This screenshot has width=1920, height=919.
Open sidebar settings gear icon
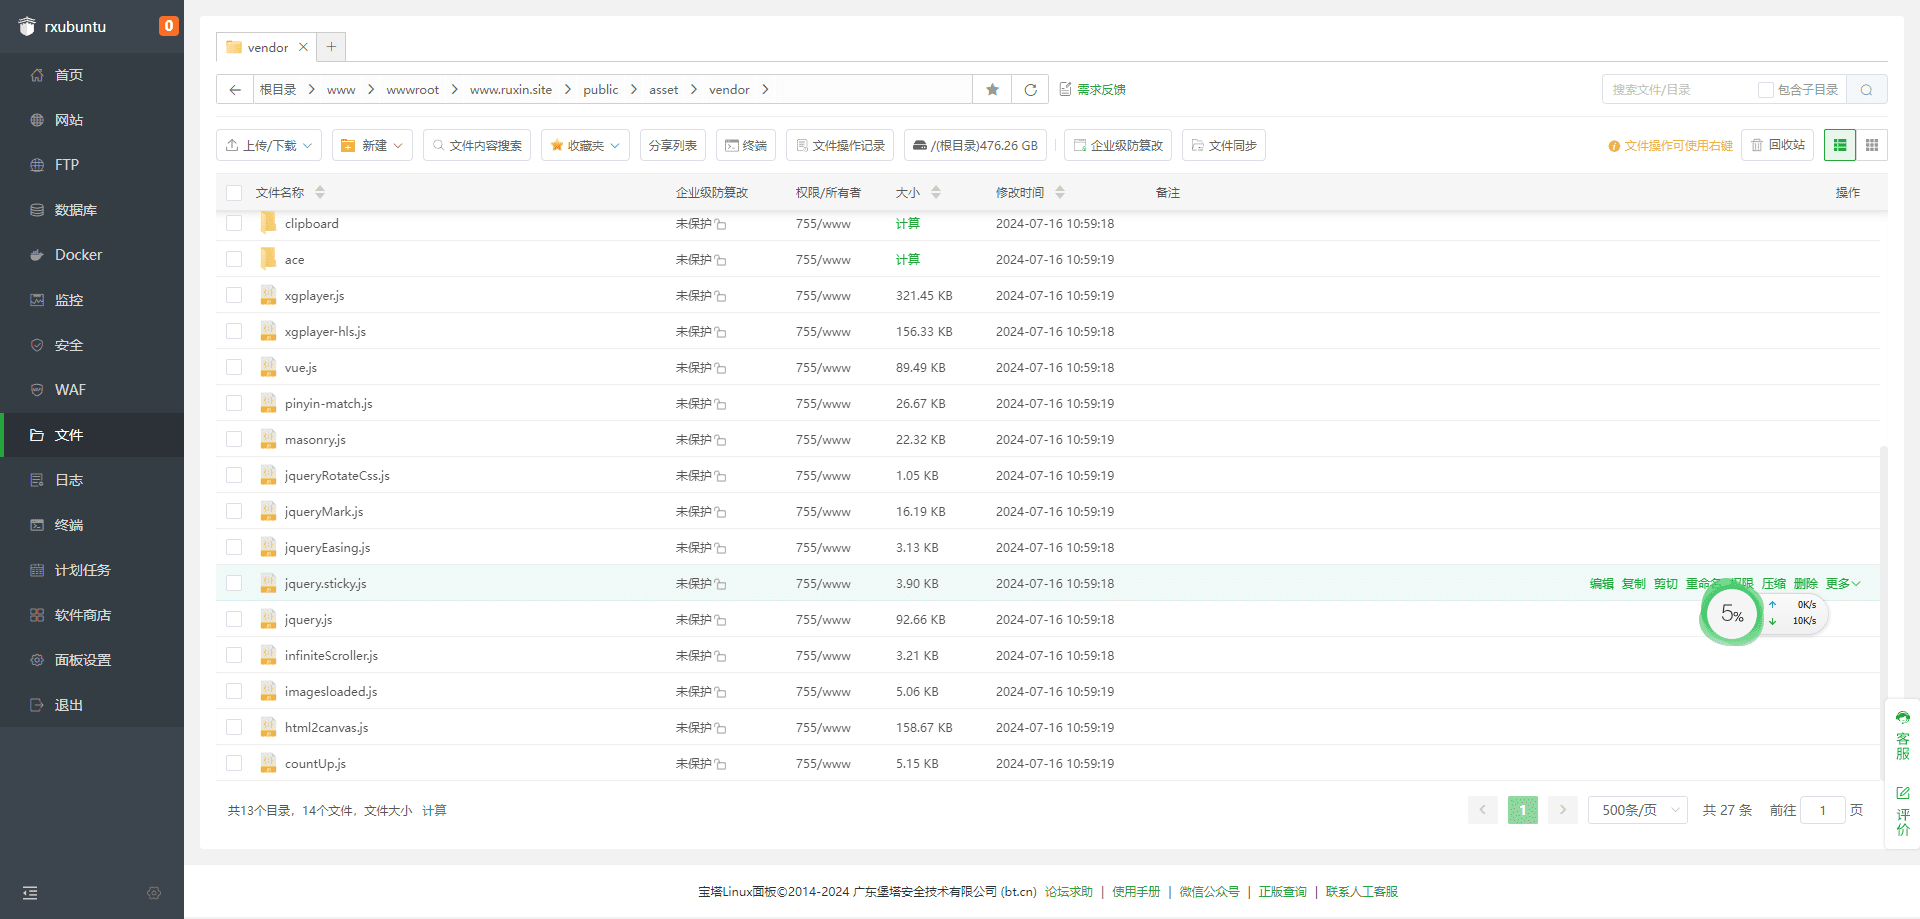tap(154, 893)
